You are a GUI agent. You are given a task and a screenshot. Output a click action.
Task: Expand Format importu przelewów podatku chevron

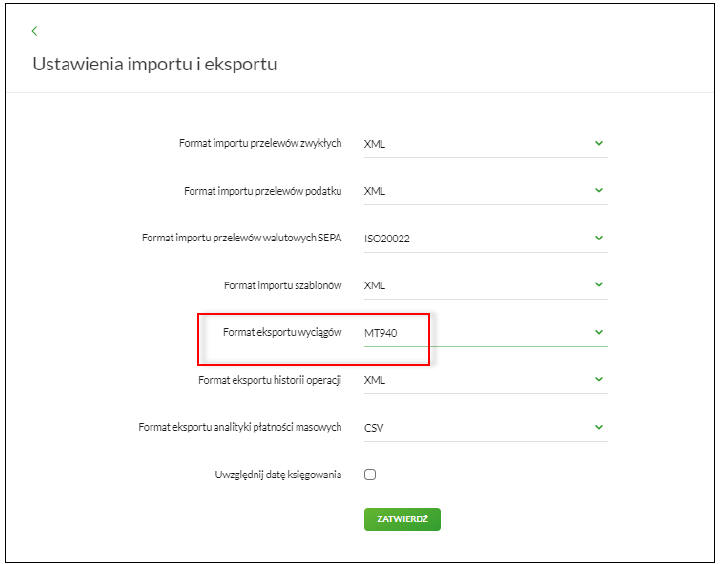pos(599,190)
